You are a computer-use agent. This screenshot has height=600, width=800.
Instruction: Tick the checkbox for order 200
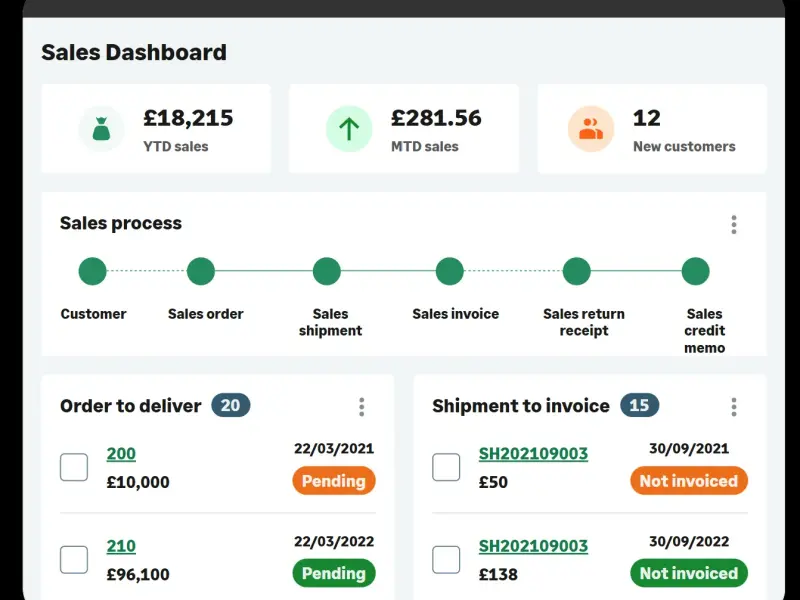(x=74, y=467)
